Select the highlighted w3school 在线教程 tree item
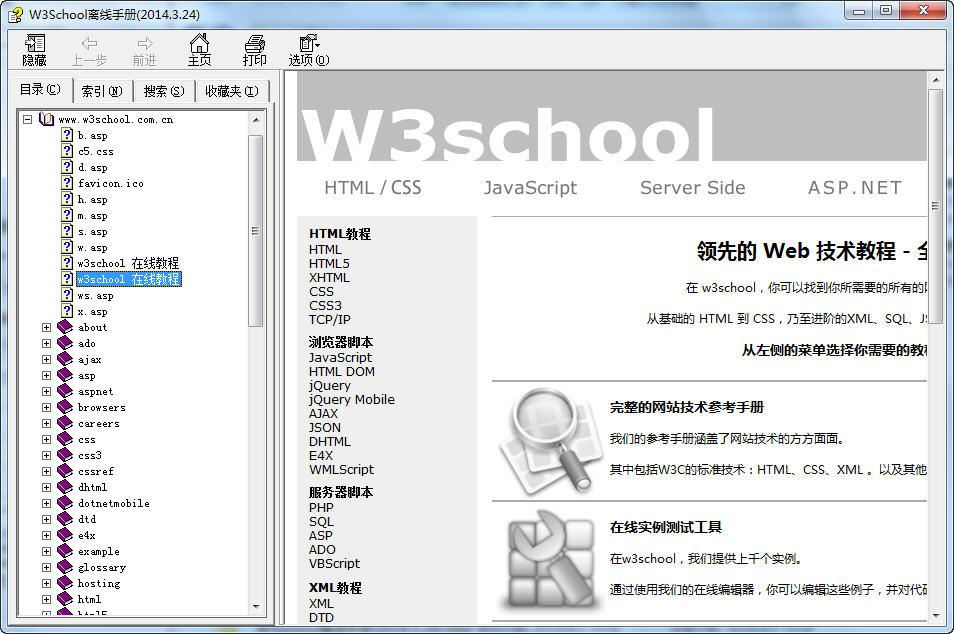Viewport: 954px width, 634px height. click(128, 279)
